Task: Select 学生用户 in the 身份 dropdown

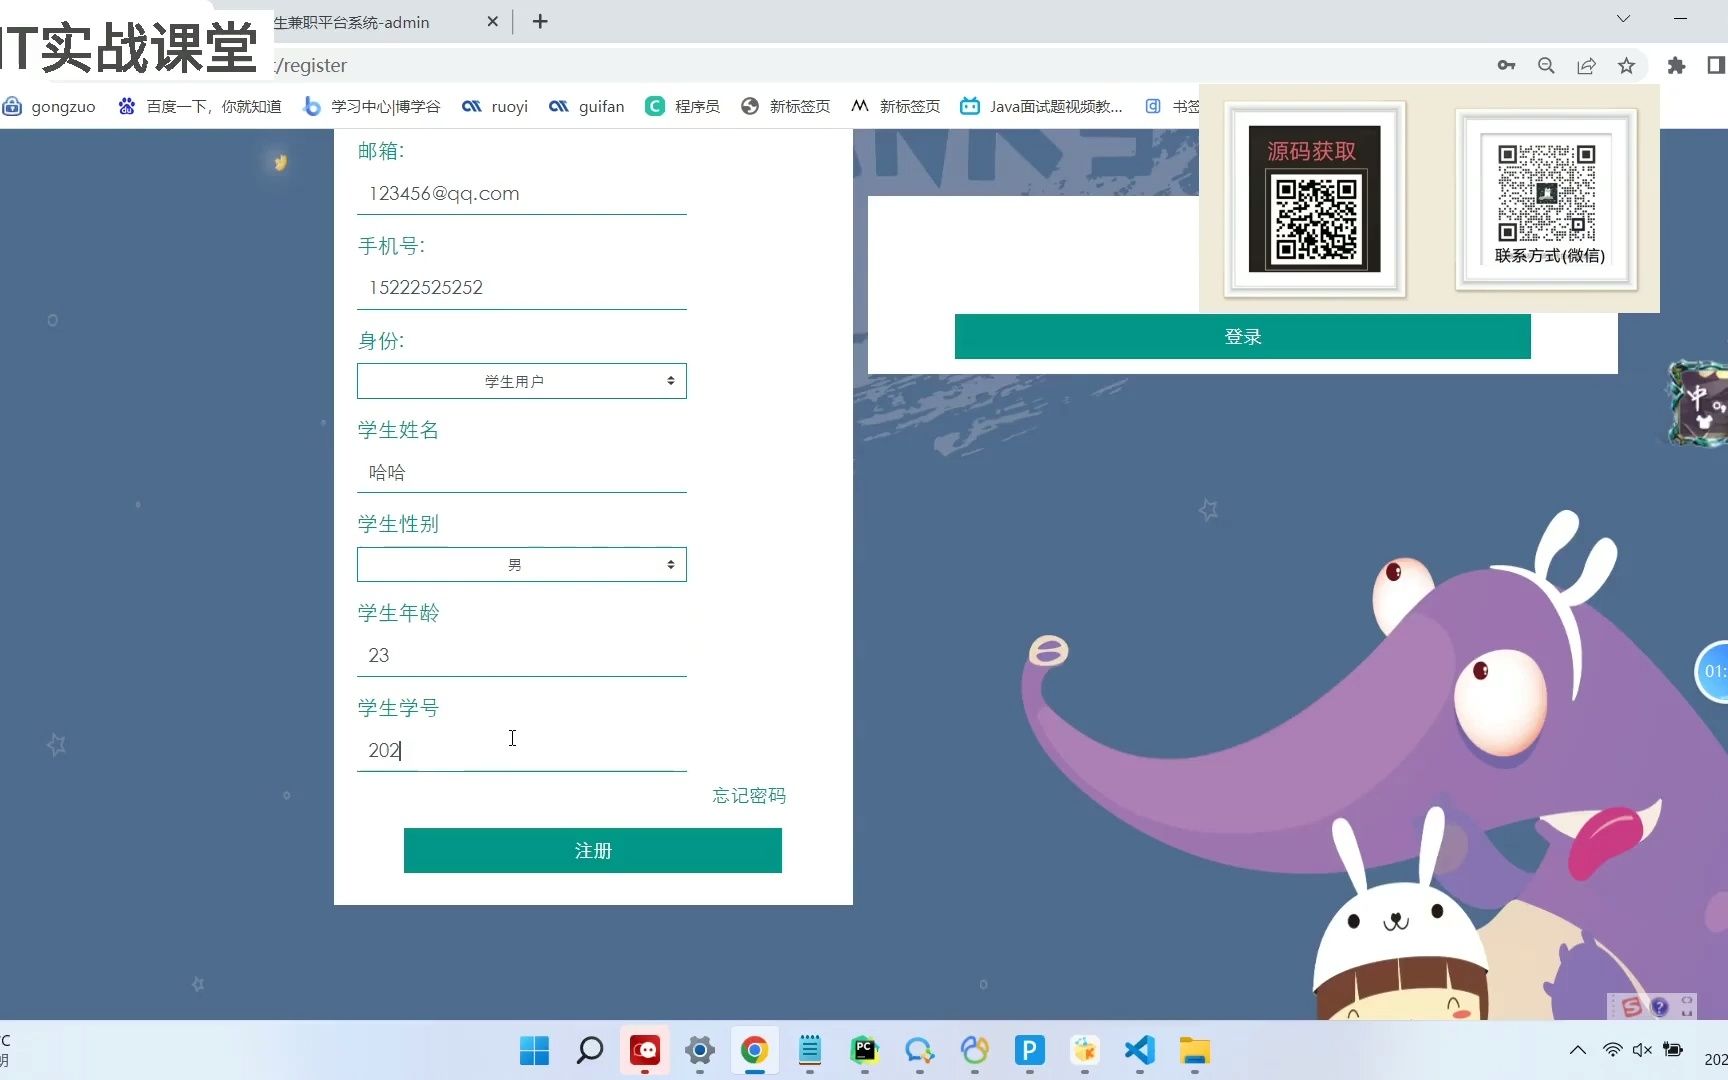Action: pos(520,381)
